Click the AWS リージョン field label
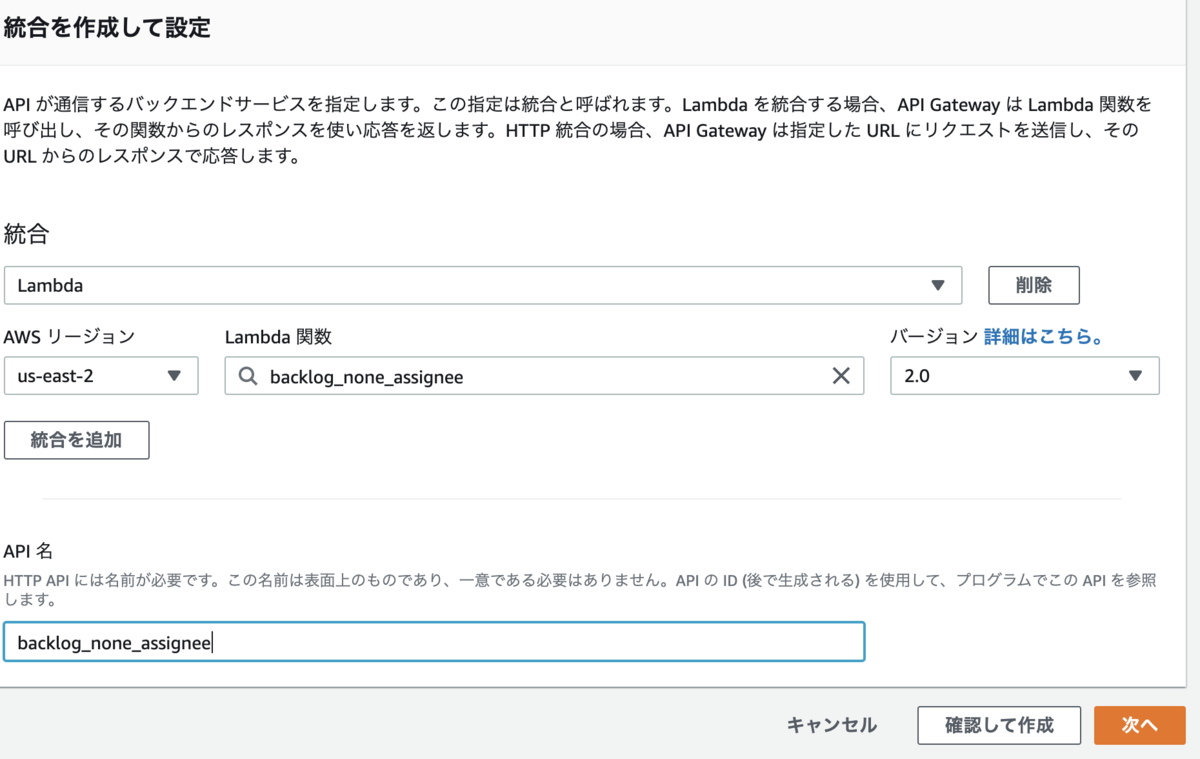 (x=70, y=337)
